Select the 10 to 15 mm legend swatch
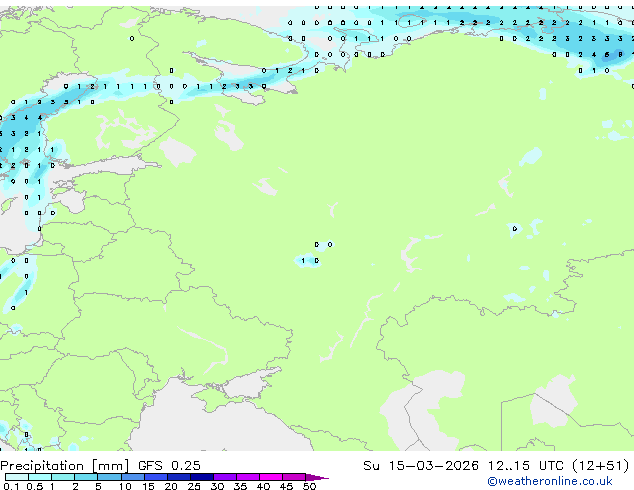This screenshot has width=634, height=490. pos(133,477)
